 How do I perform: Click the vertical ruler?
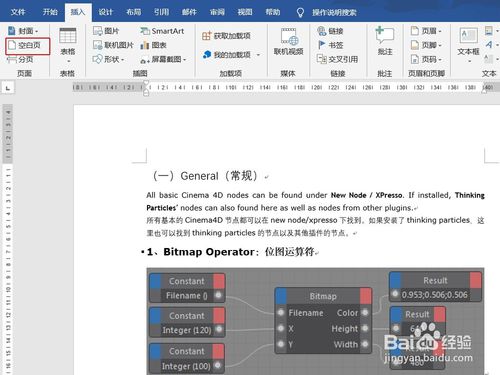8,239
